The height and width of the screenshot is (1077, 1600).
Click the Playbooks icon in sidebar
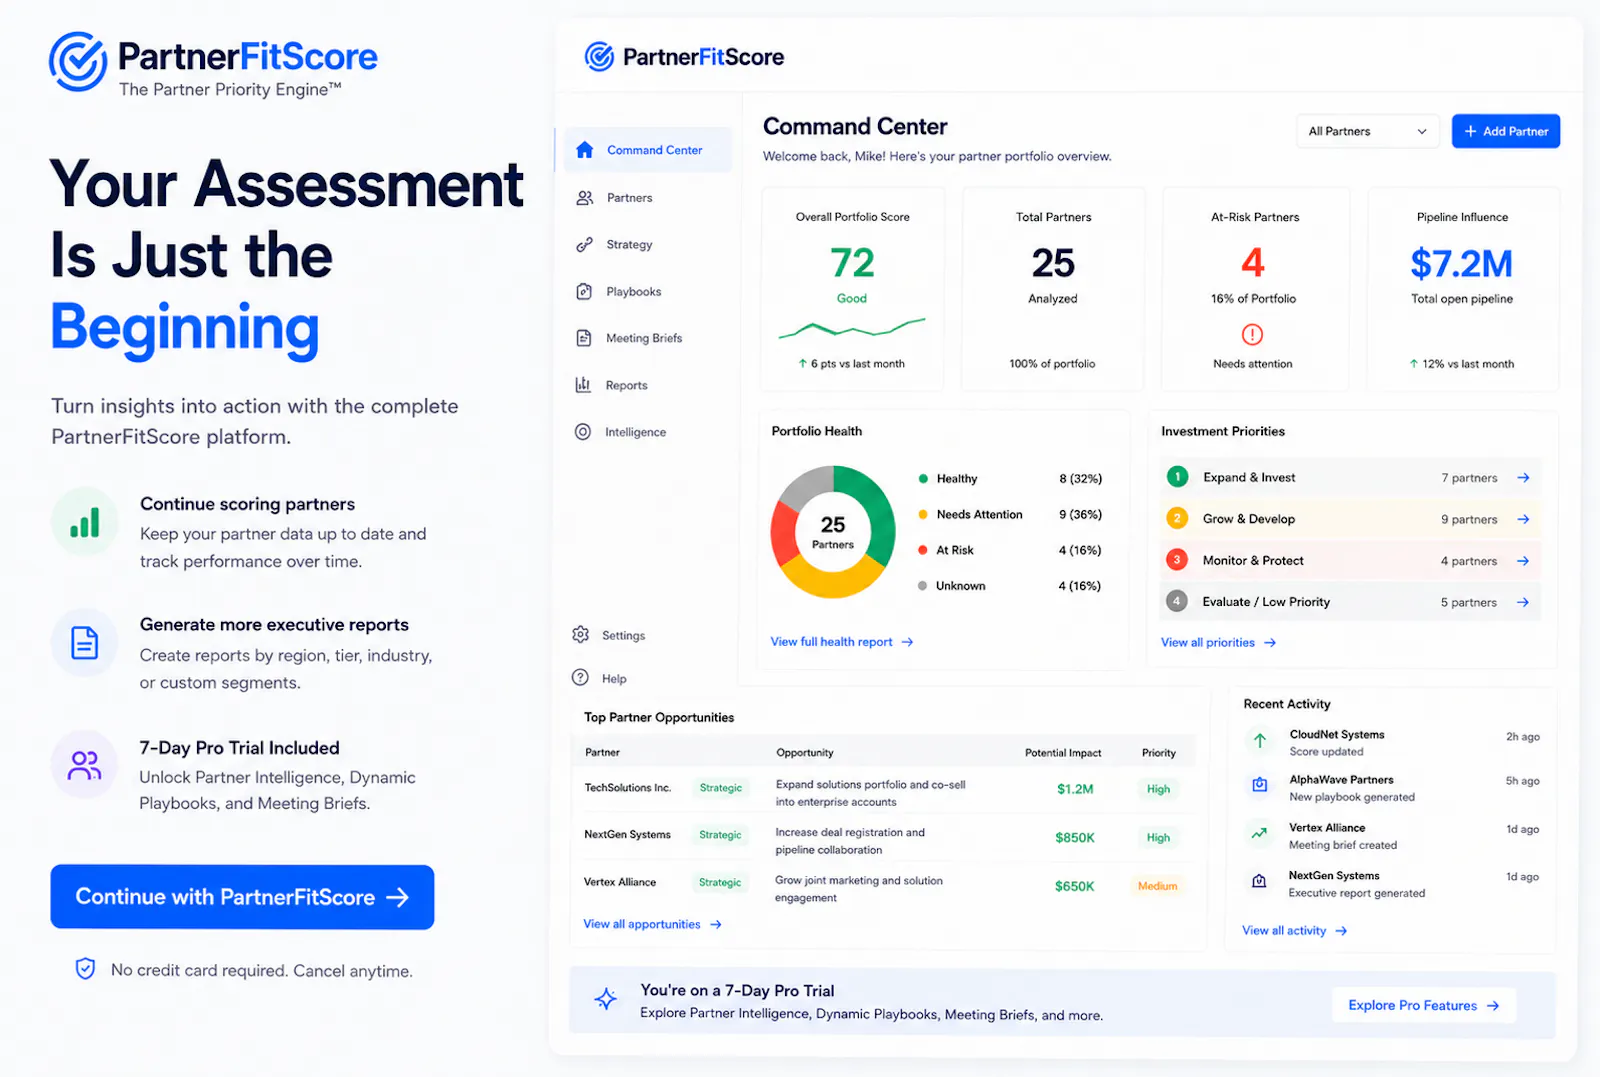tap(584, 291)
